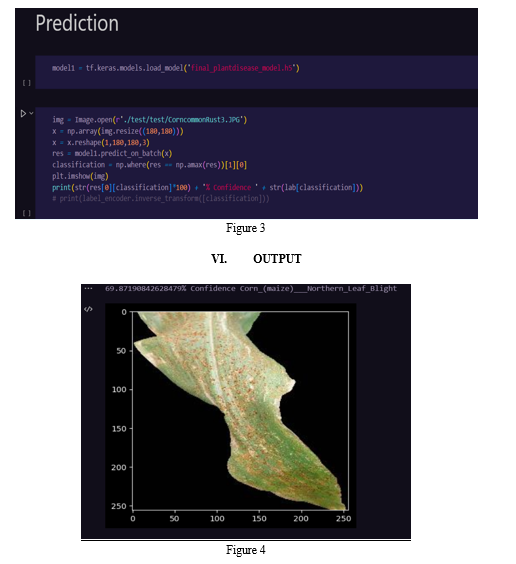Click the np.where classification line
Viewport: 516px width, 564px height.
click(150, 165)
